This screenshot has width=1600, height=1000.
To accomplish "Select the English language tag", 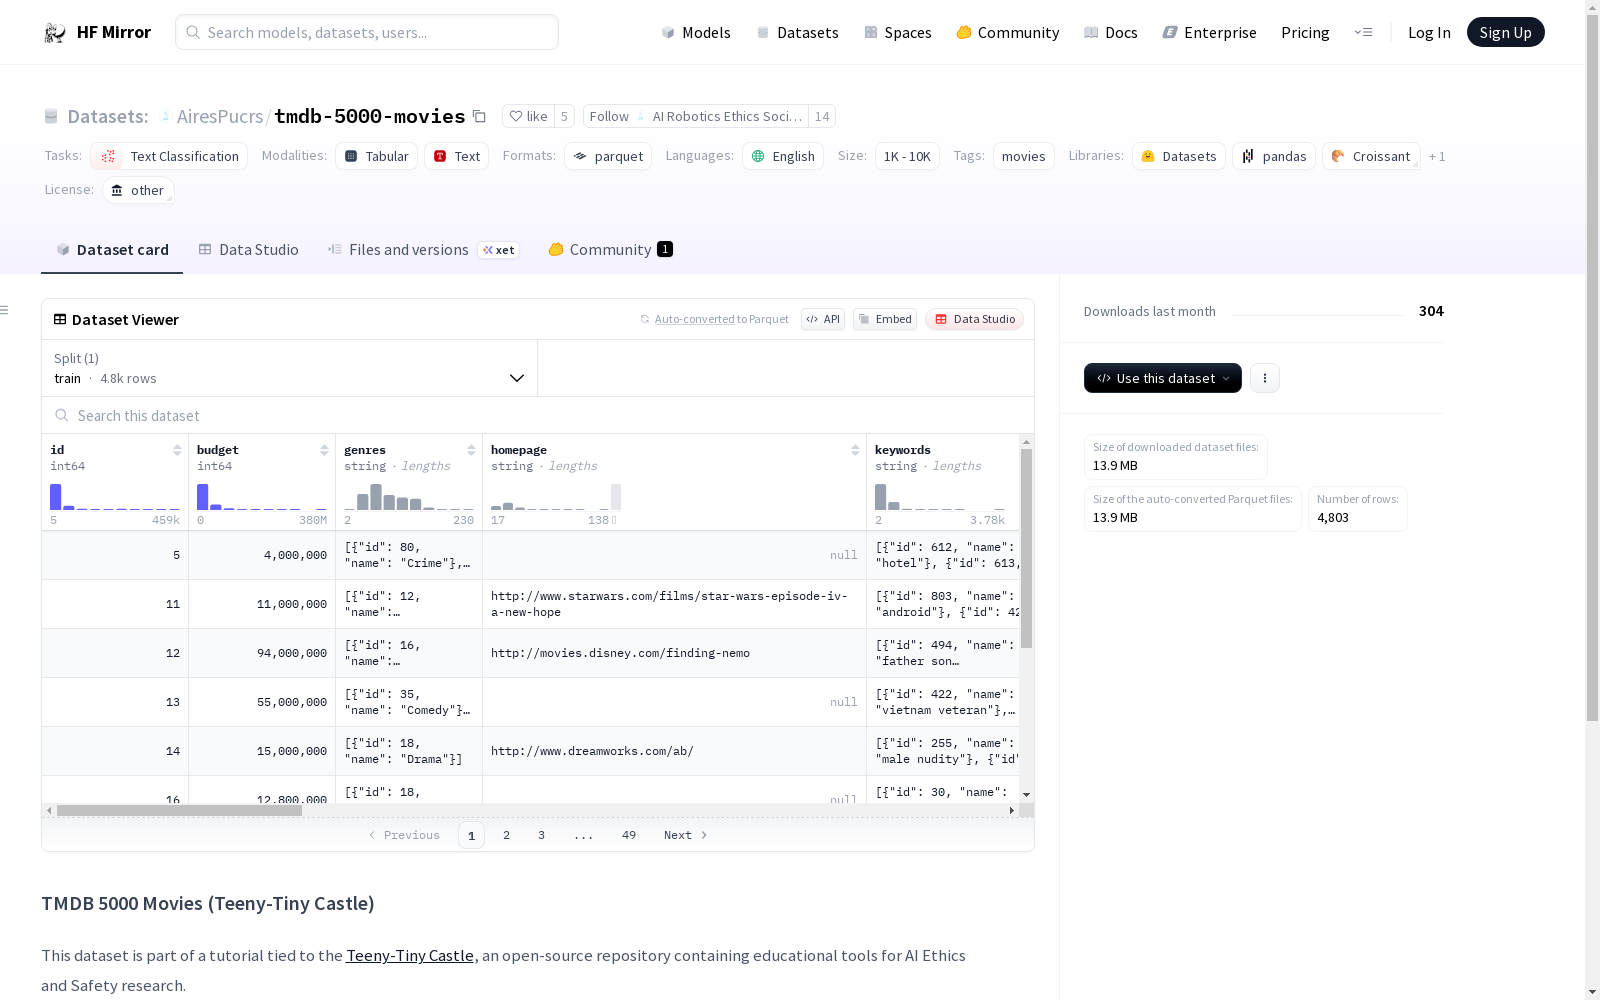I will (x=783, y=156).
